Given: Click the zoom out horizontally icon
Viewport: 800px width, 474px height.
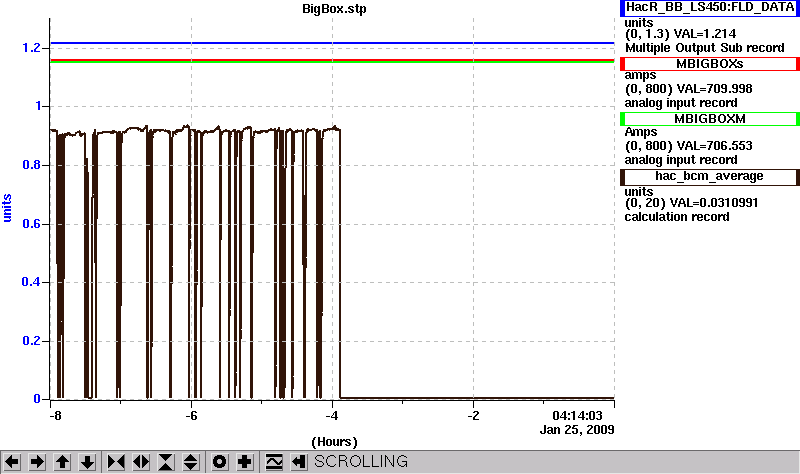Looking at the screenshot, I should (x=141, y=462).
